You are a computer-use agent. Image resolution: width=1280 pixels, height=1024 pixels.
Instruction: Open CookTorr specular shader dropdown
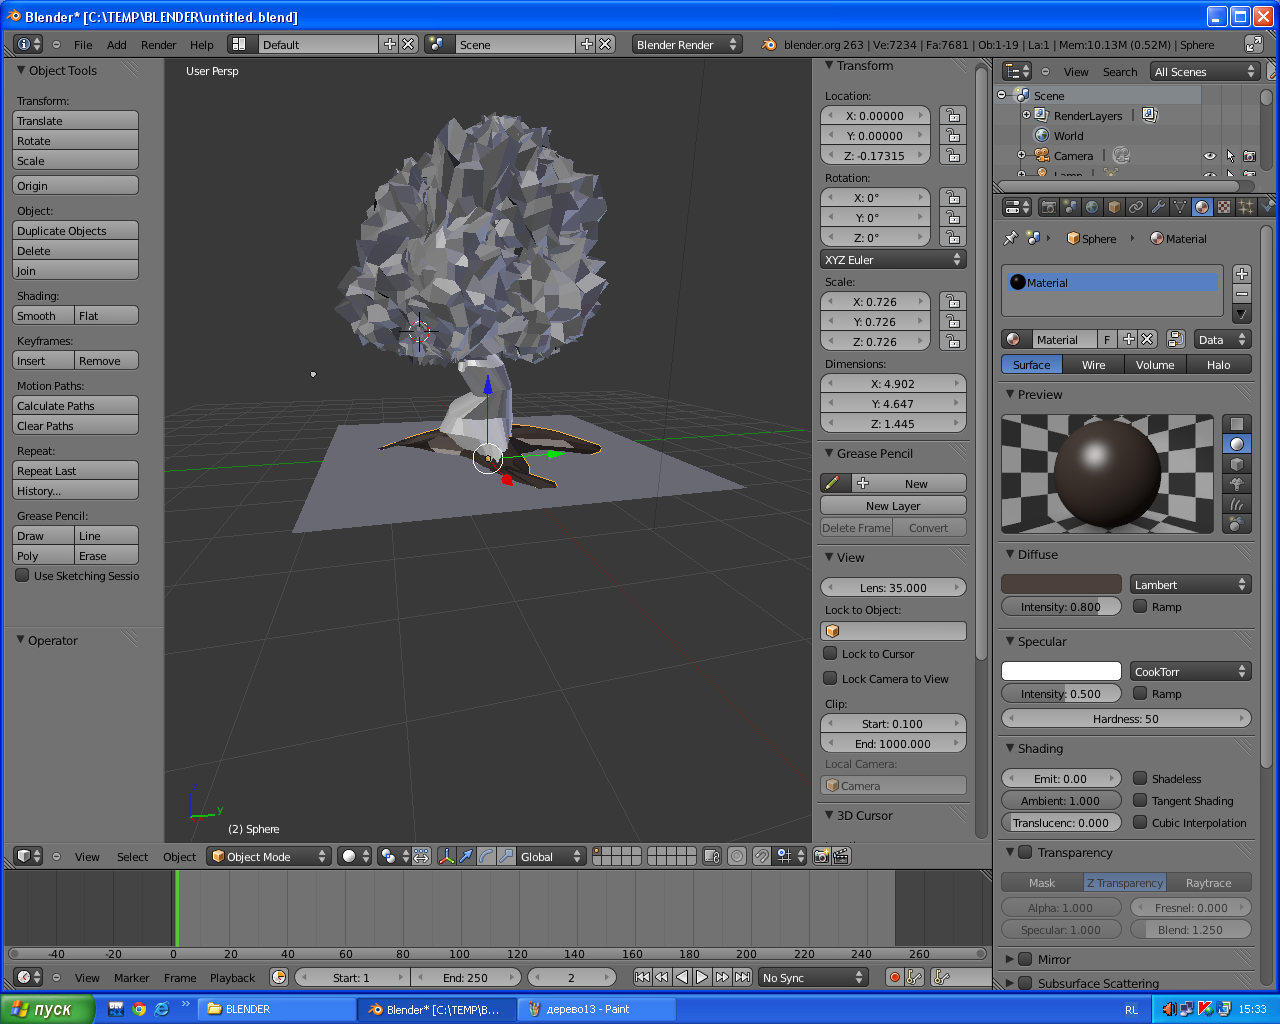[1191, 671]
